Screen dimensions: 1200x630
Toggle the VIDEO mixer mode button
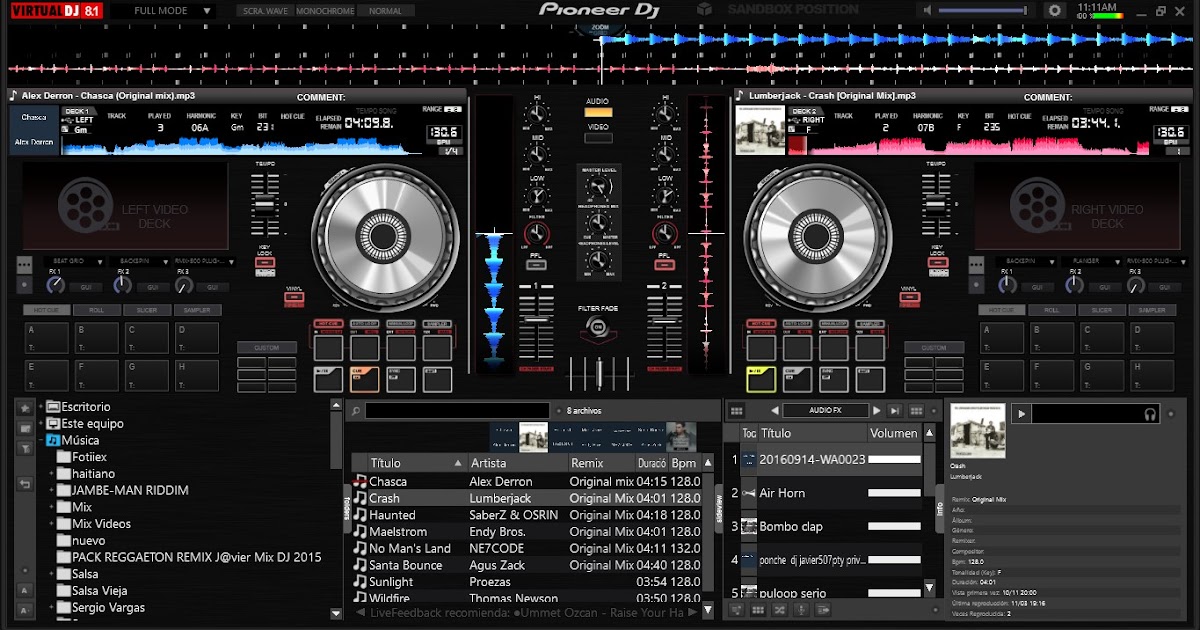pos(598,139)
